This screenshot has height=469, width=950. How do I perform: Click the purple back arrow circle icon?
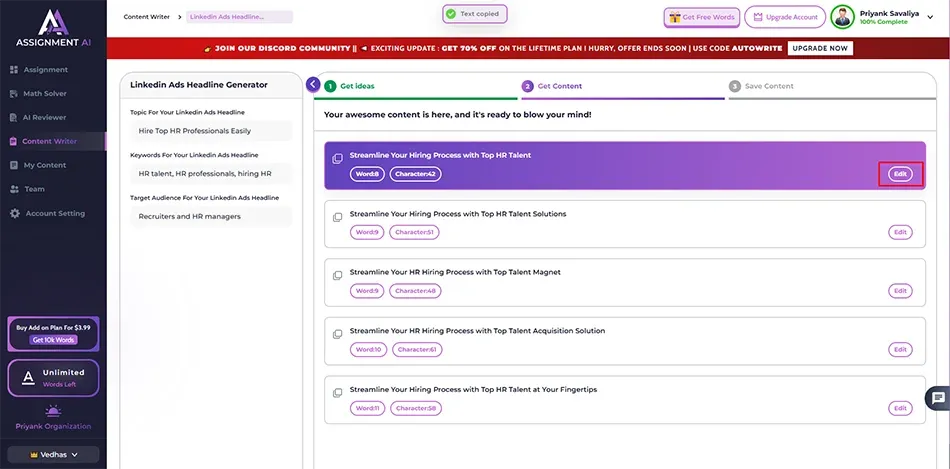[x=314, y=85]
